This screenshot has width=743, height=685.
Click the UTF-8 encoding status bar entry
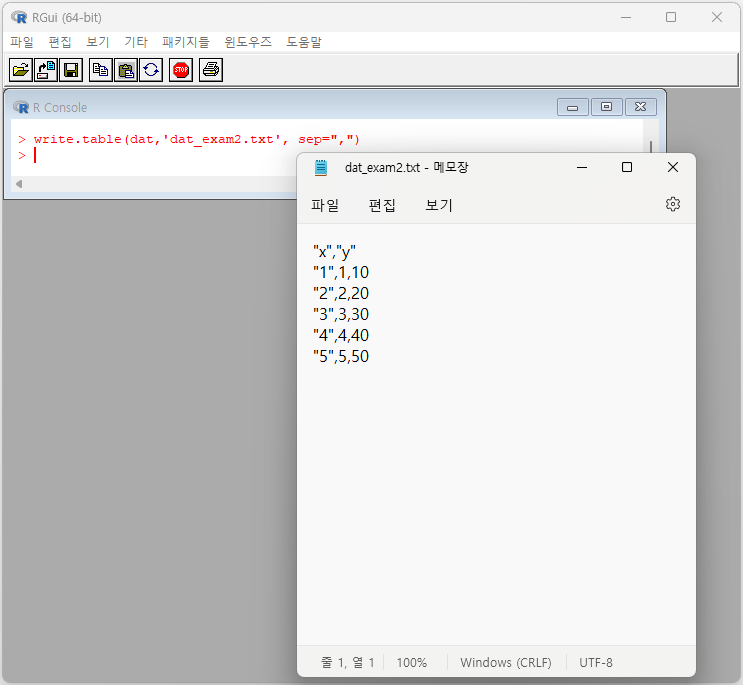[x=596, y=662]
